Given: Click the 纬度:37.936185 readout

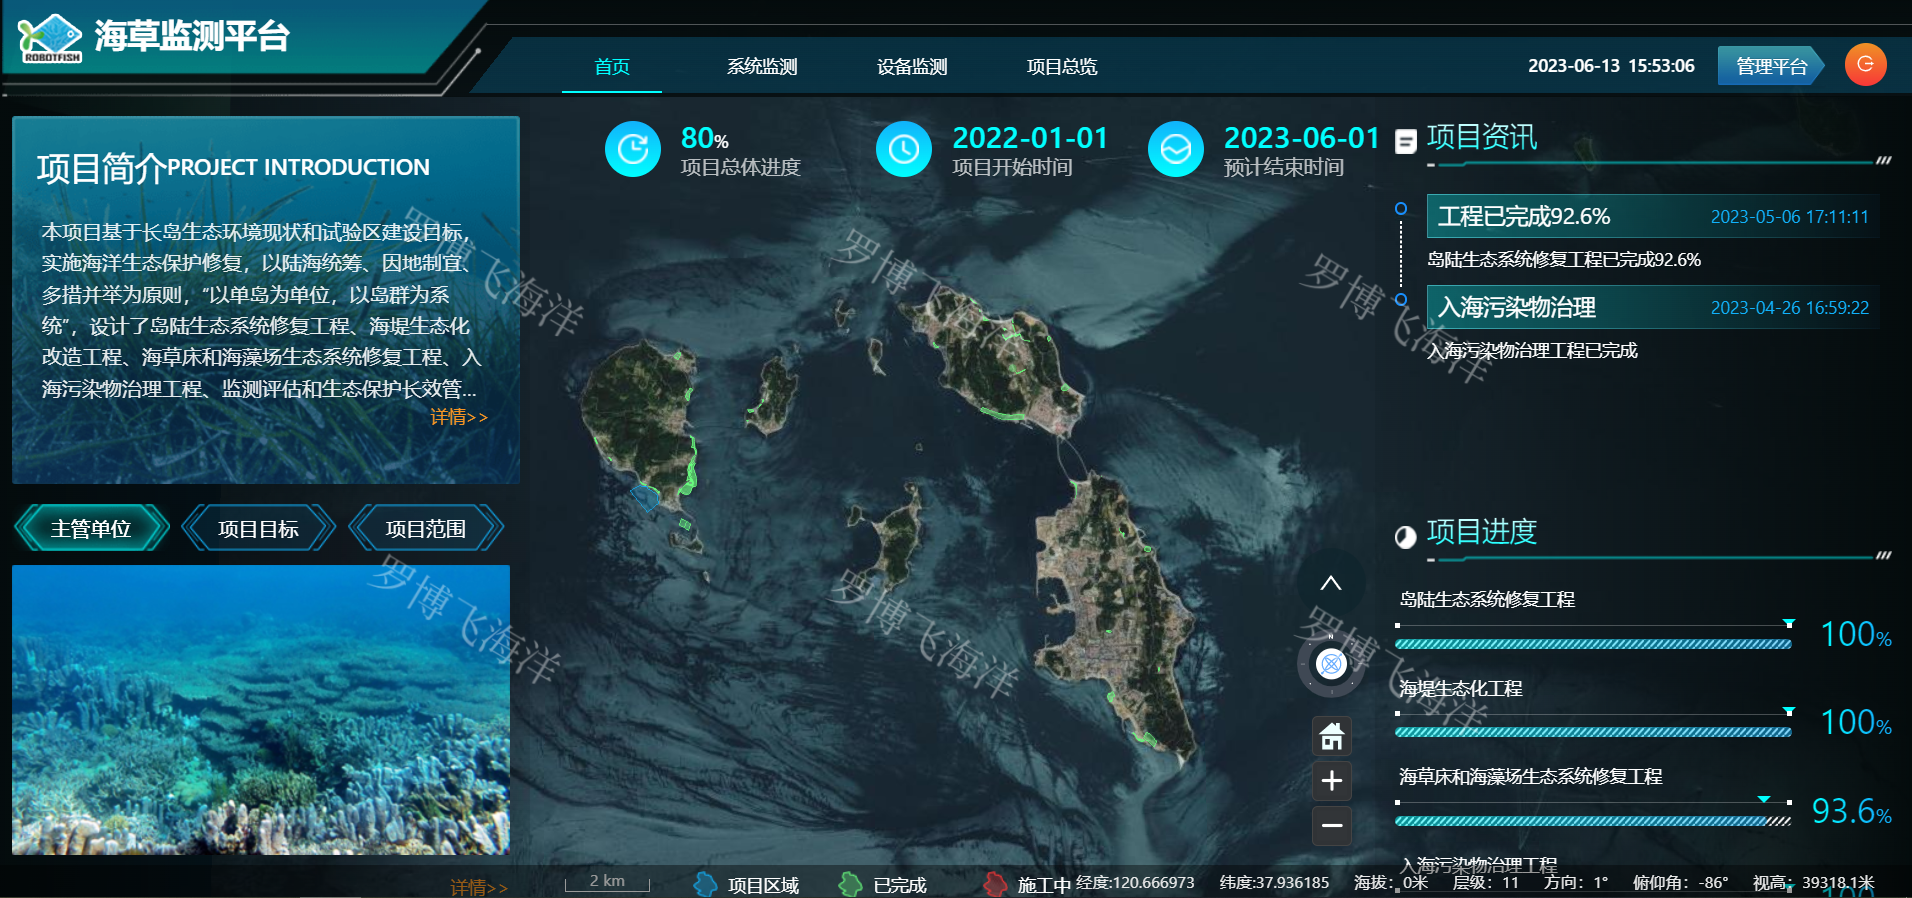Looking at the screenshot, I should 1274,883.
